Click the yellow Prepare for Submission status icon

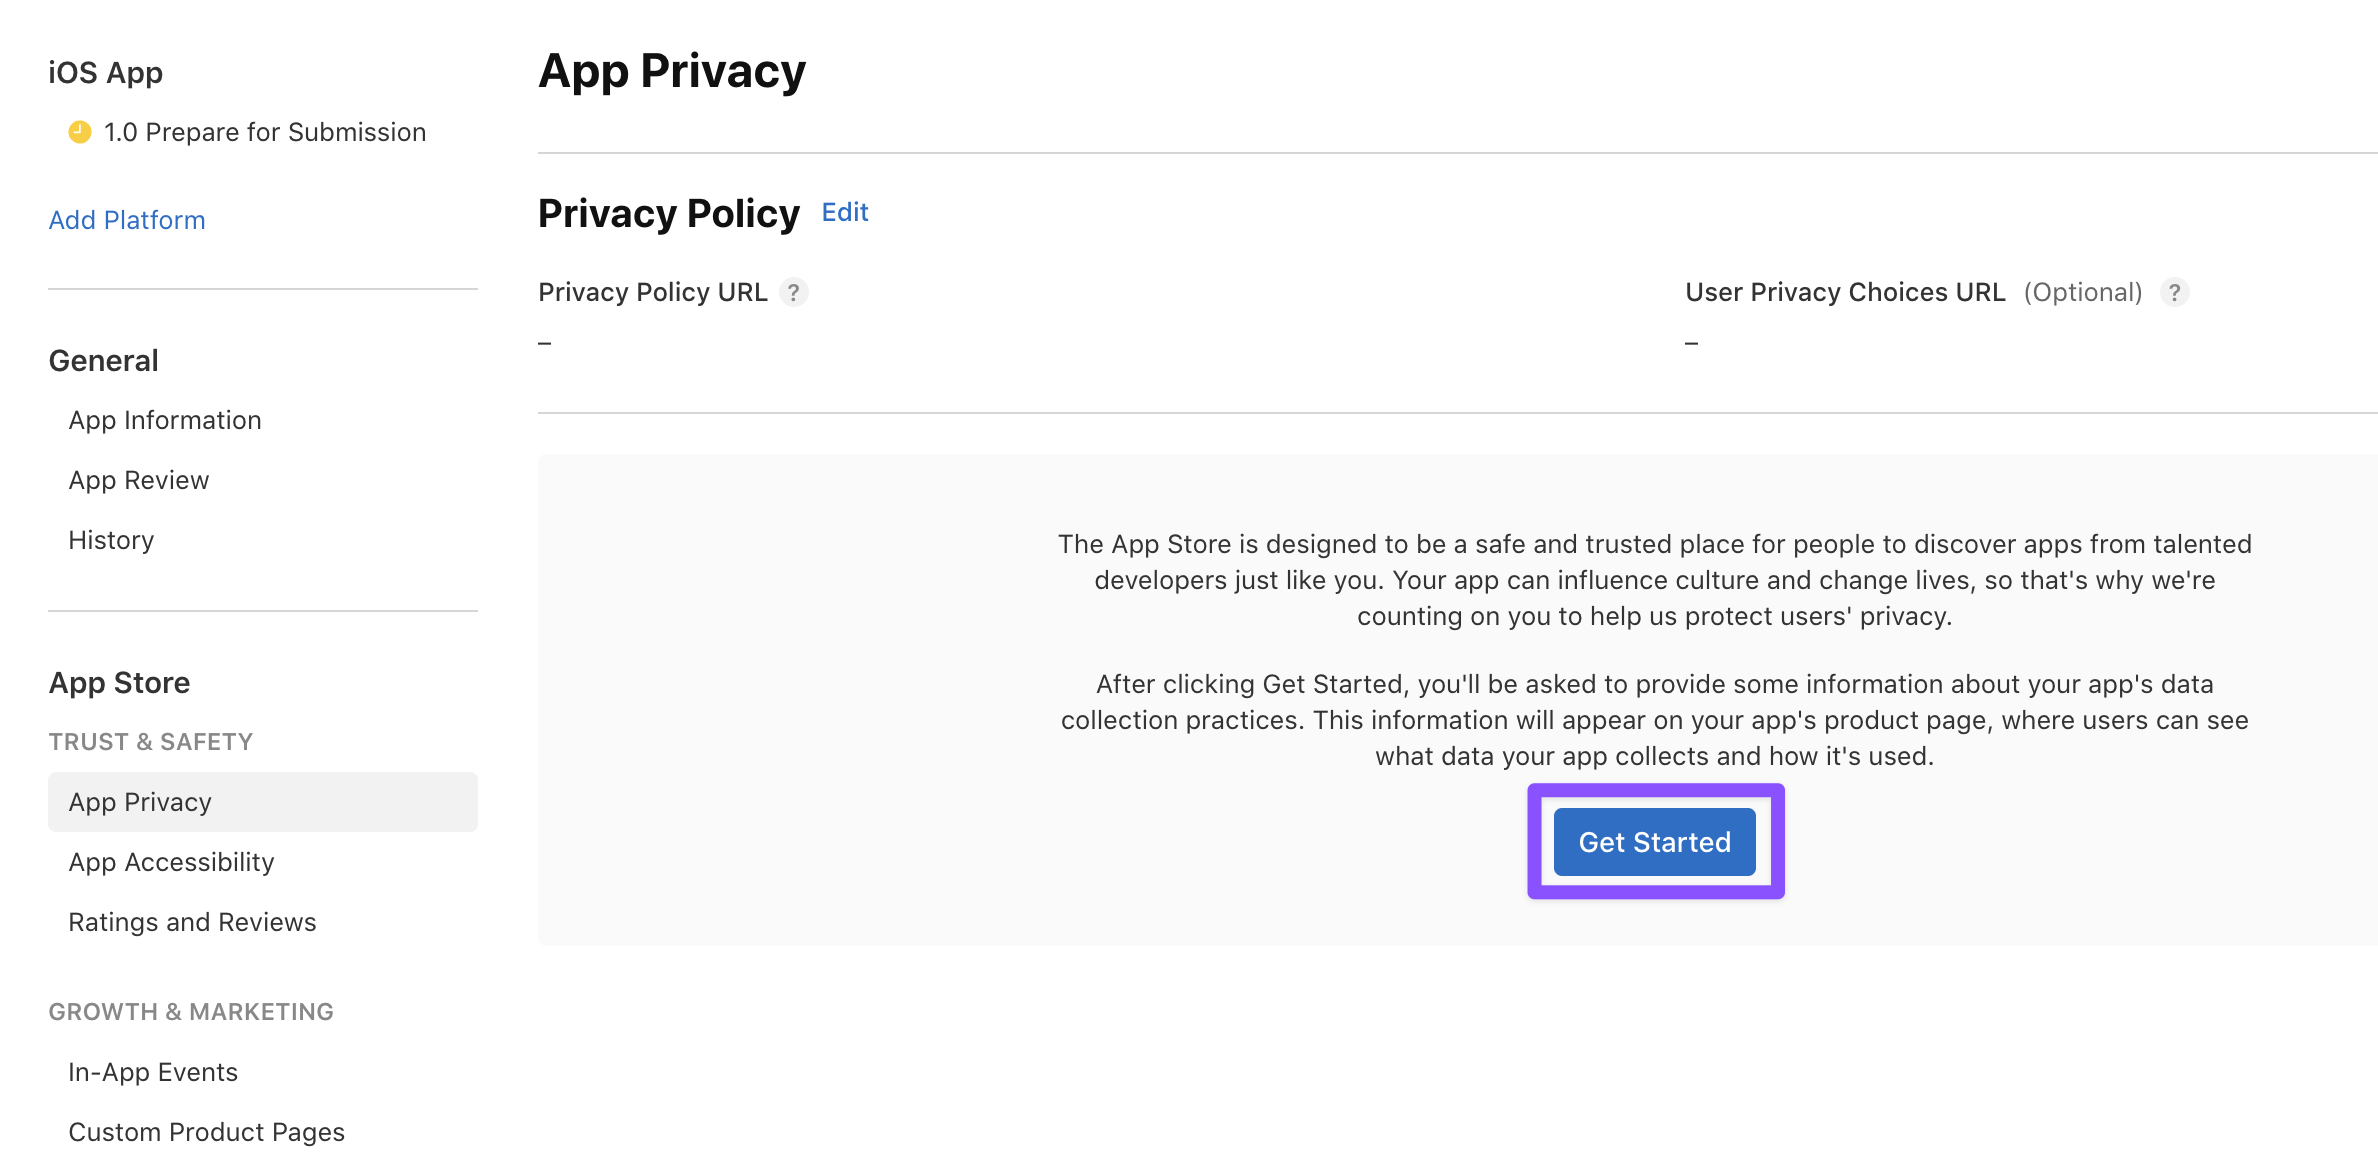click(80, 131)
